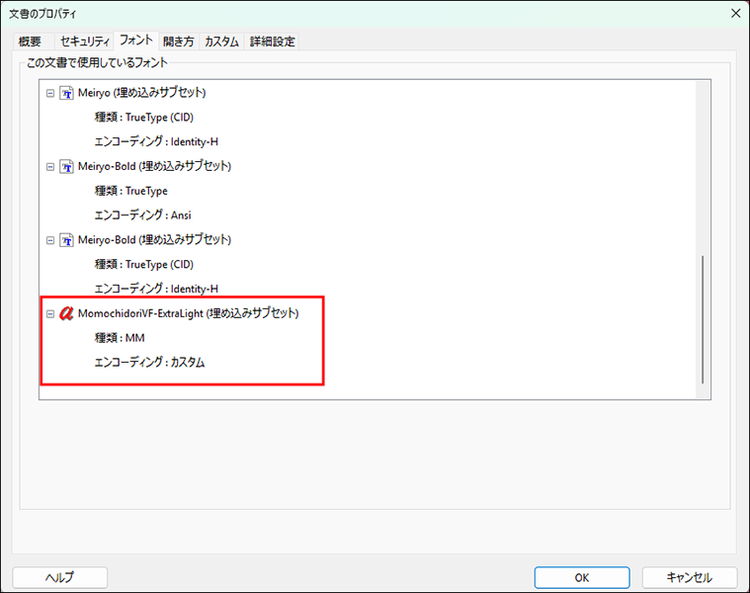Collapse the MomochidoriVF-ExtraLight font entry
This screenshot has width=750, height=593.
click(x=50, y=314)
